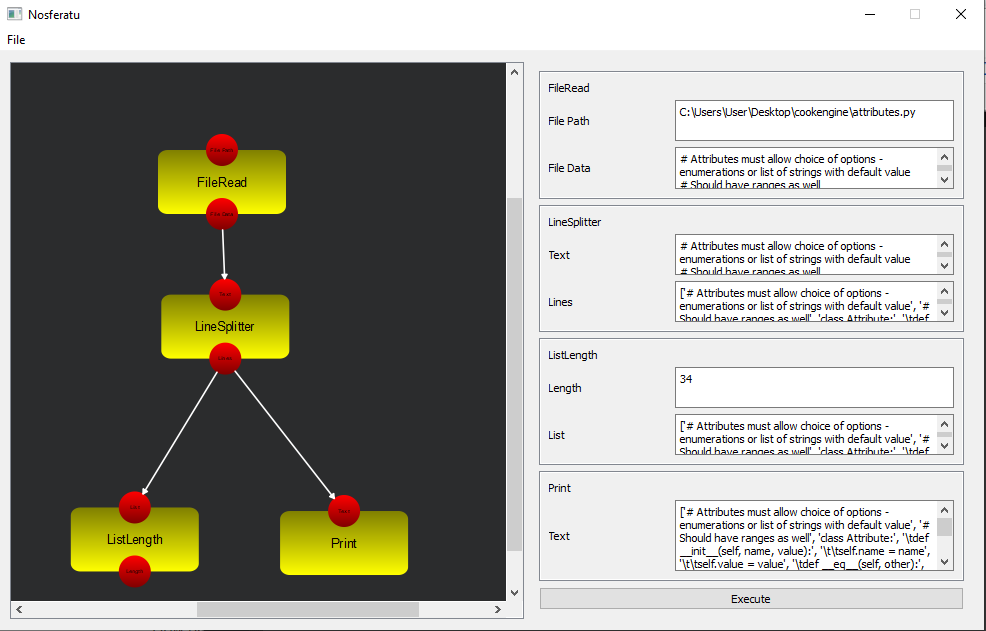The width and height of the screenshot is (986, 631).
Task: Click the File Data label in properties panel
Action: click(569, 168)
